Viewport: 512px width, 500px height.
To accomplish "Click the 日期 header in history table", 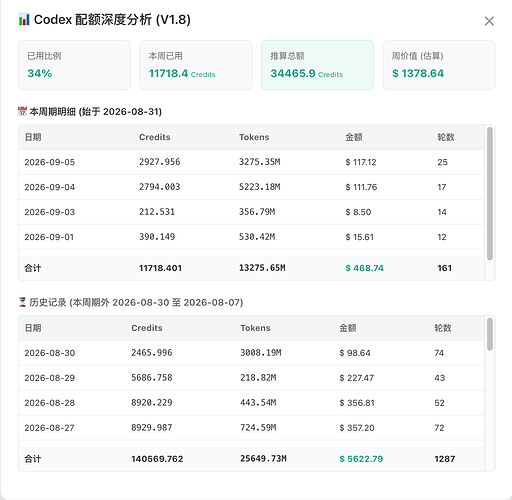I will 33,328.
